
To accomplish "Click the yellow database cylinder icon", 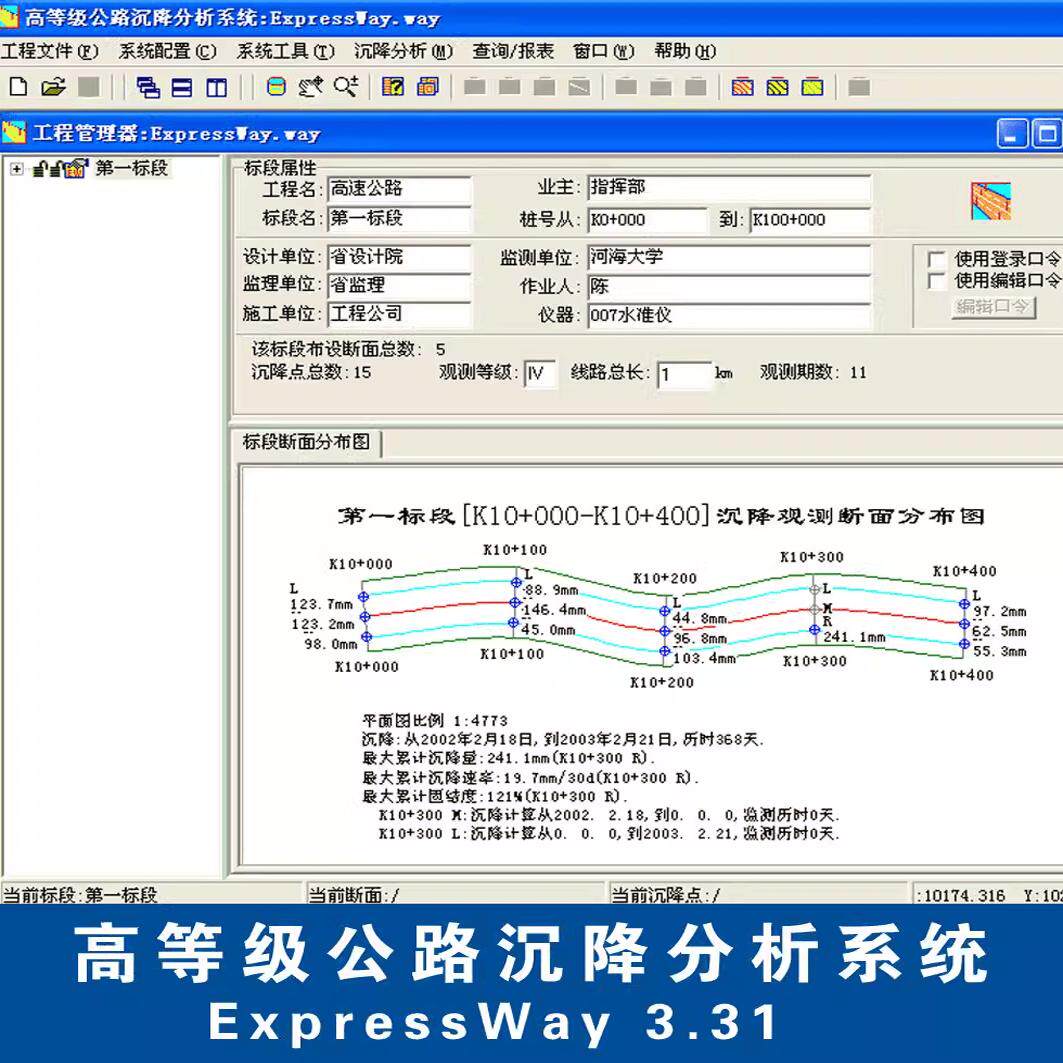I will click(x=276, y=87).
